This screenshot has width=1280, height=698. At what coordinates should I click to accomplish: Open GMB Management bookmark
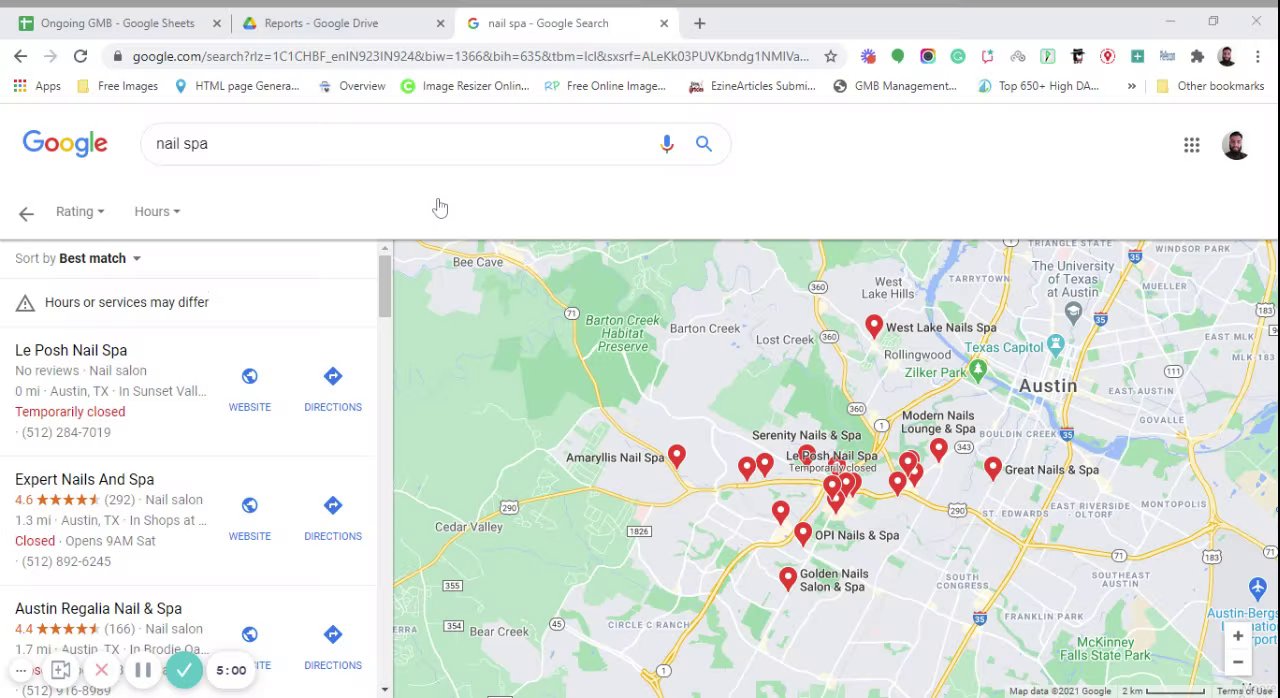pyautogui.click(x=894, y=86)
